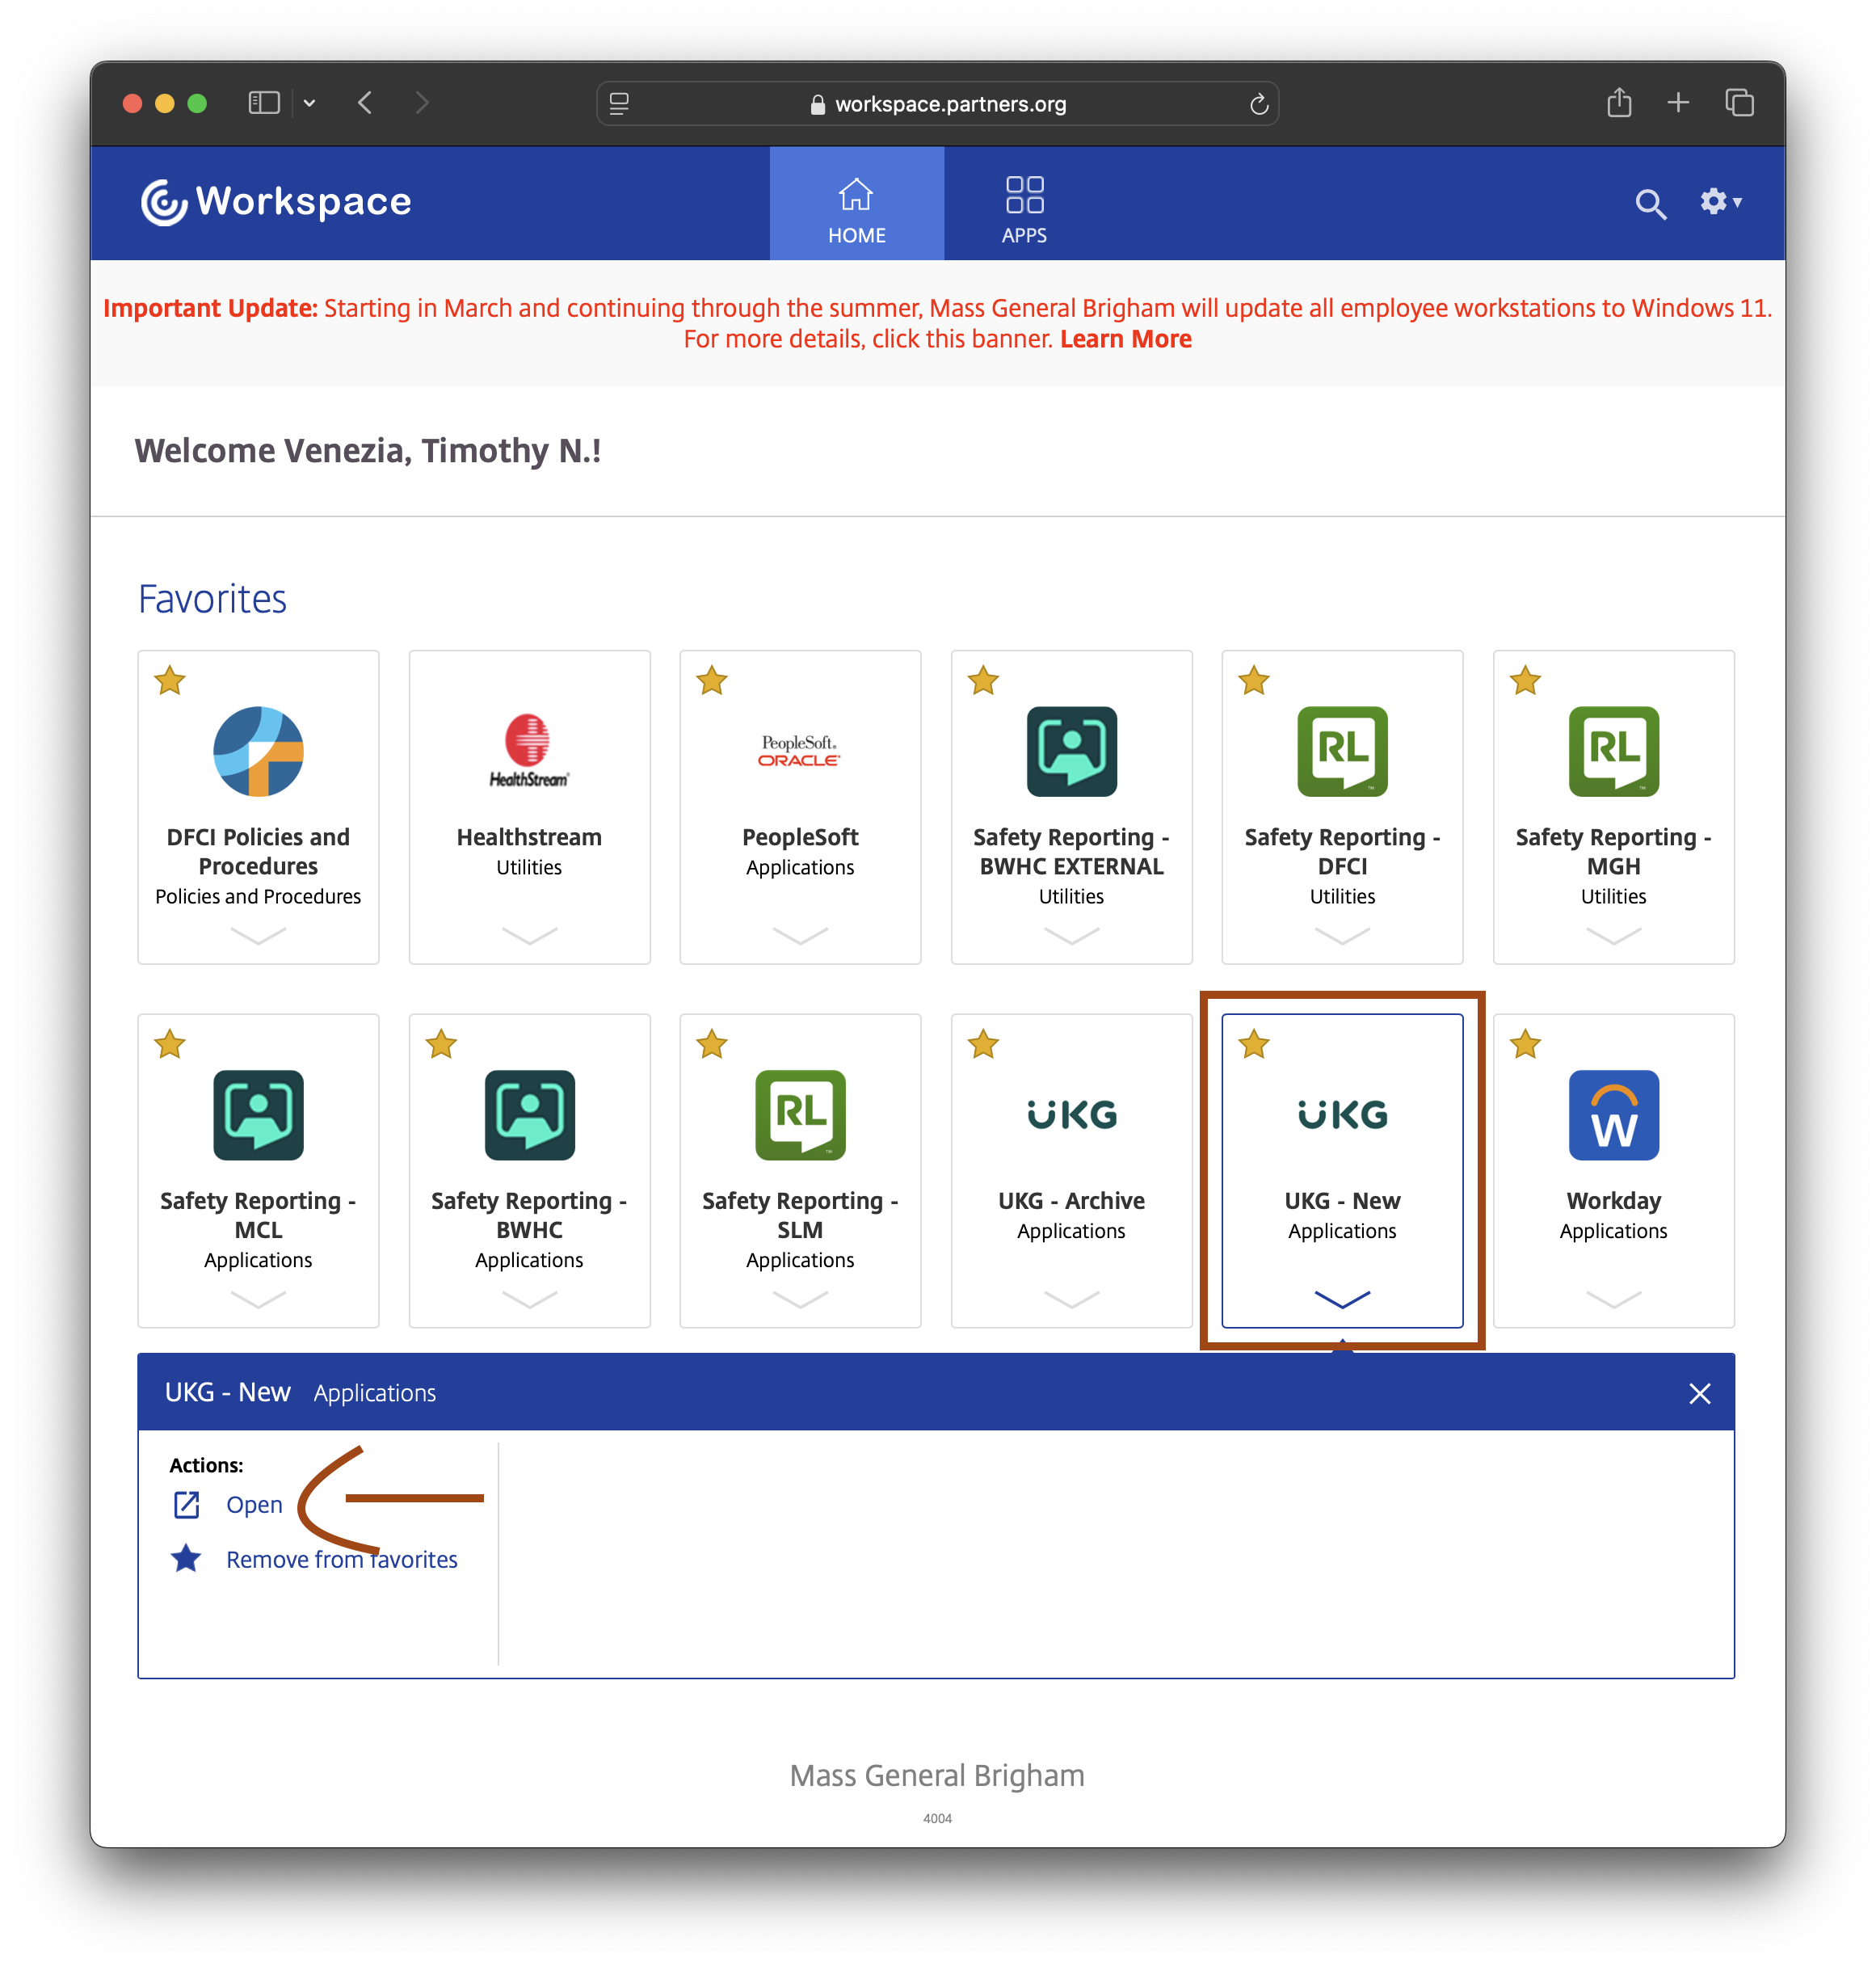
Task: Show Safari tab overview icon
Action: click(1739, 102)
